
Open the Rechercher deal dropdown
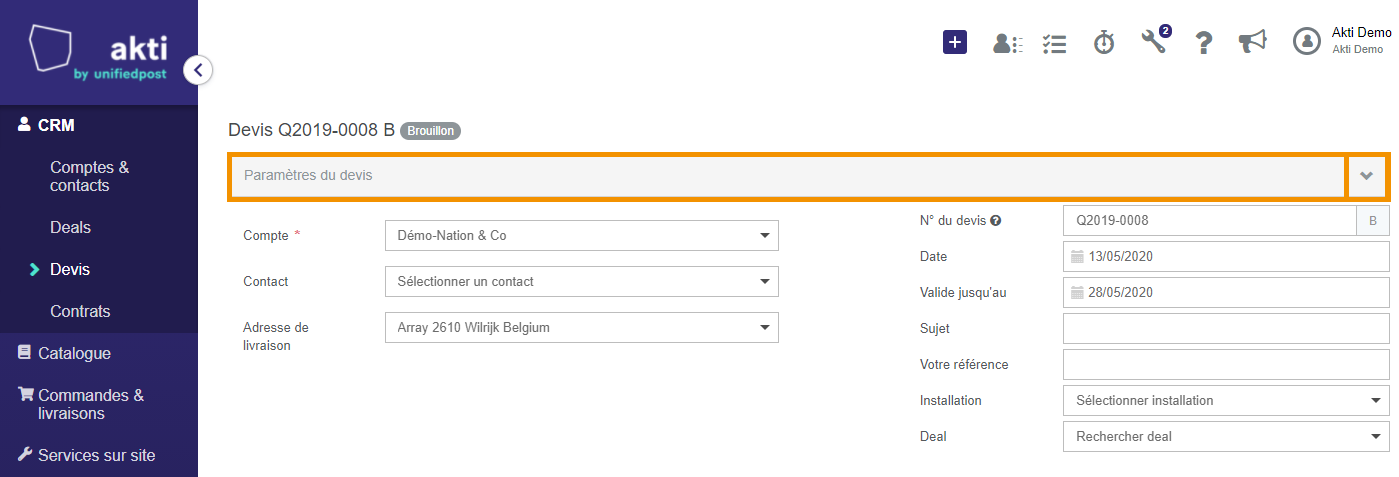[1226, 437]
